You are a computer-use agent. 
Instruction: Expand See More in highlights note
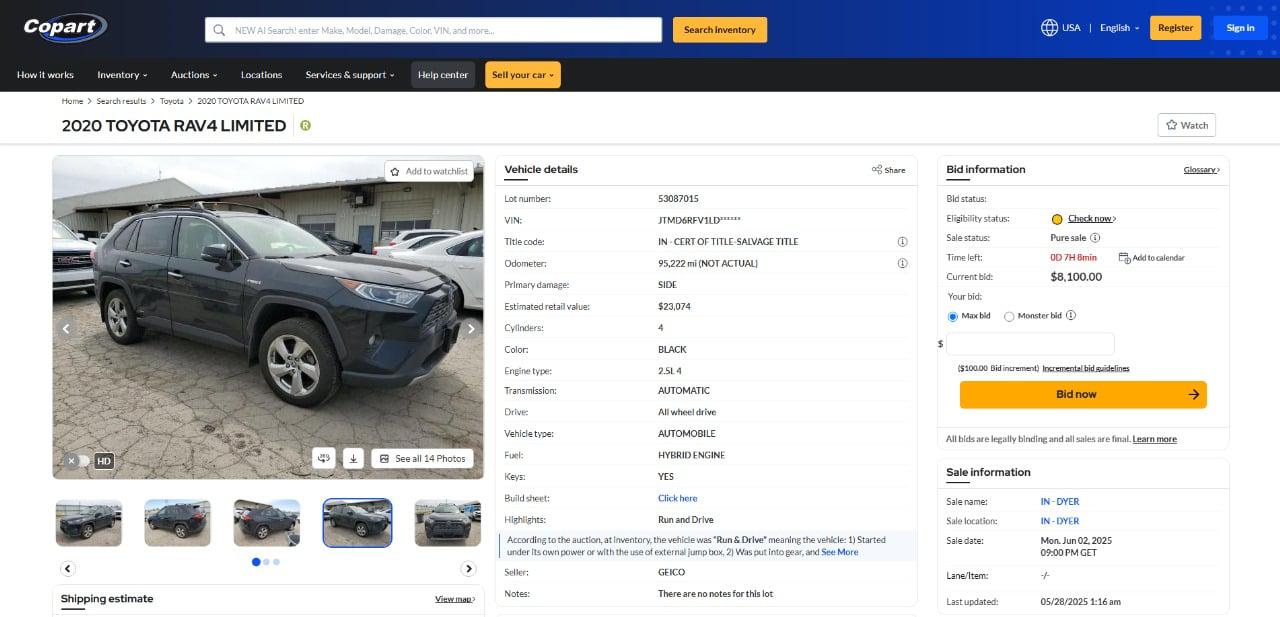pos(840,552)
